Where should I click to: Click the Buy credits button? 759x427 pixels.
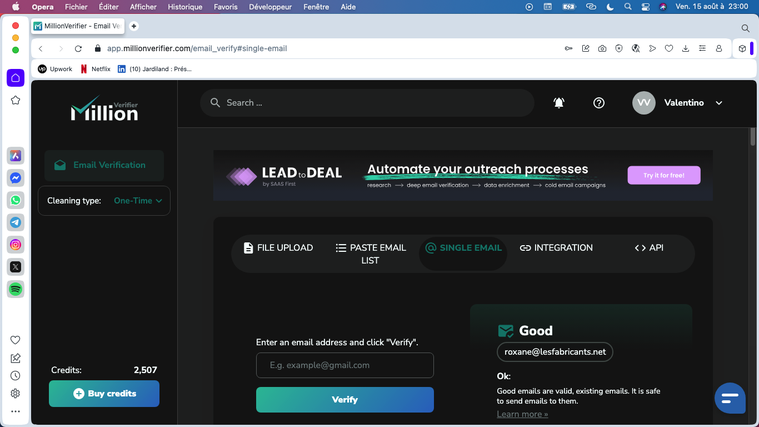[104, 394]
